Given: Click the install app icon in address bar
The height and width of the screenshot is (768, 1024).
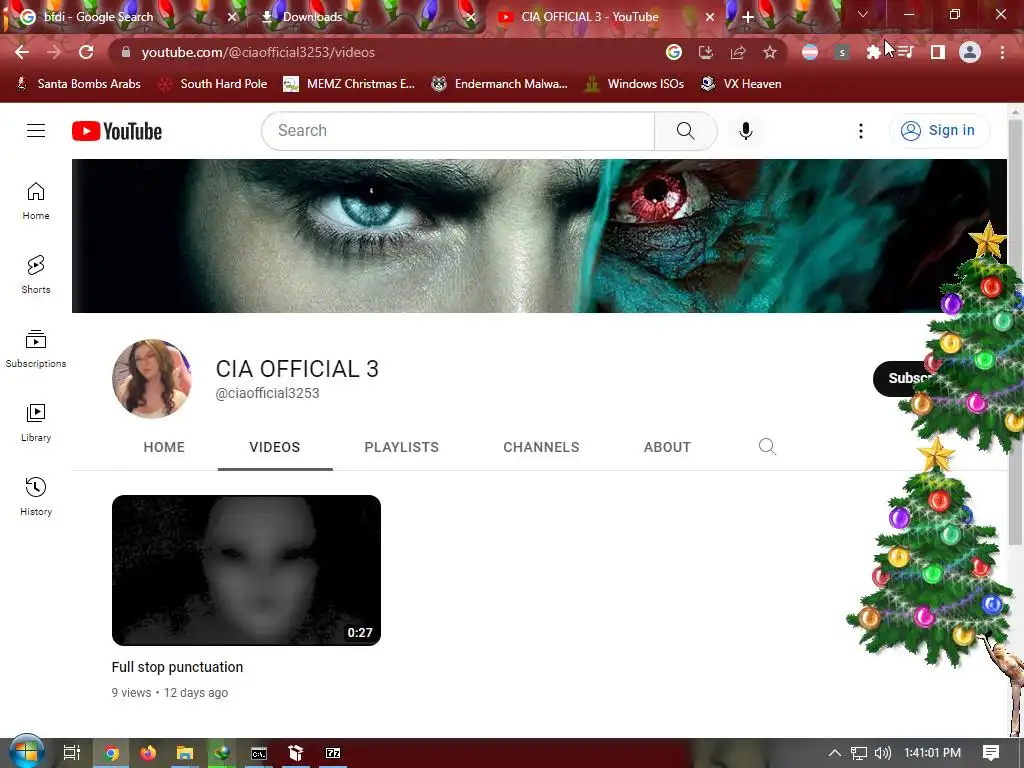Looking at the screenshot, I should [x=706, y=52].
